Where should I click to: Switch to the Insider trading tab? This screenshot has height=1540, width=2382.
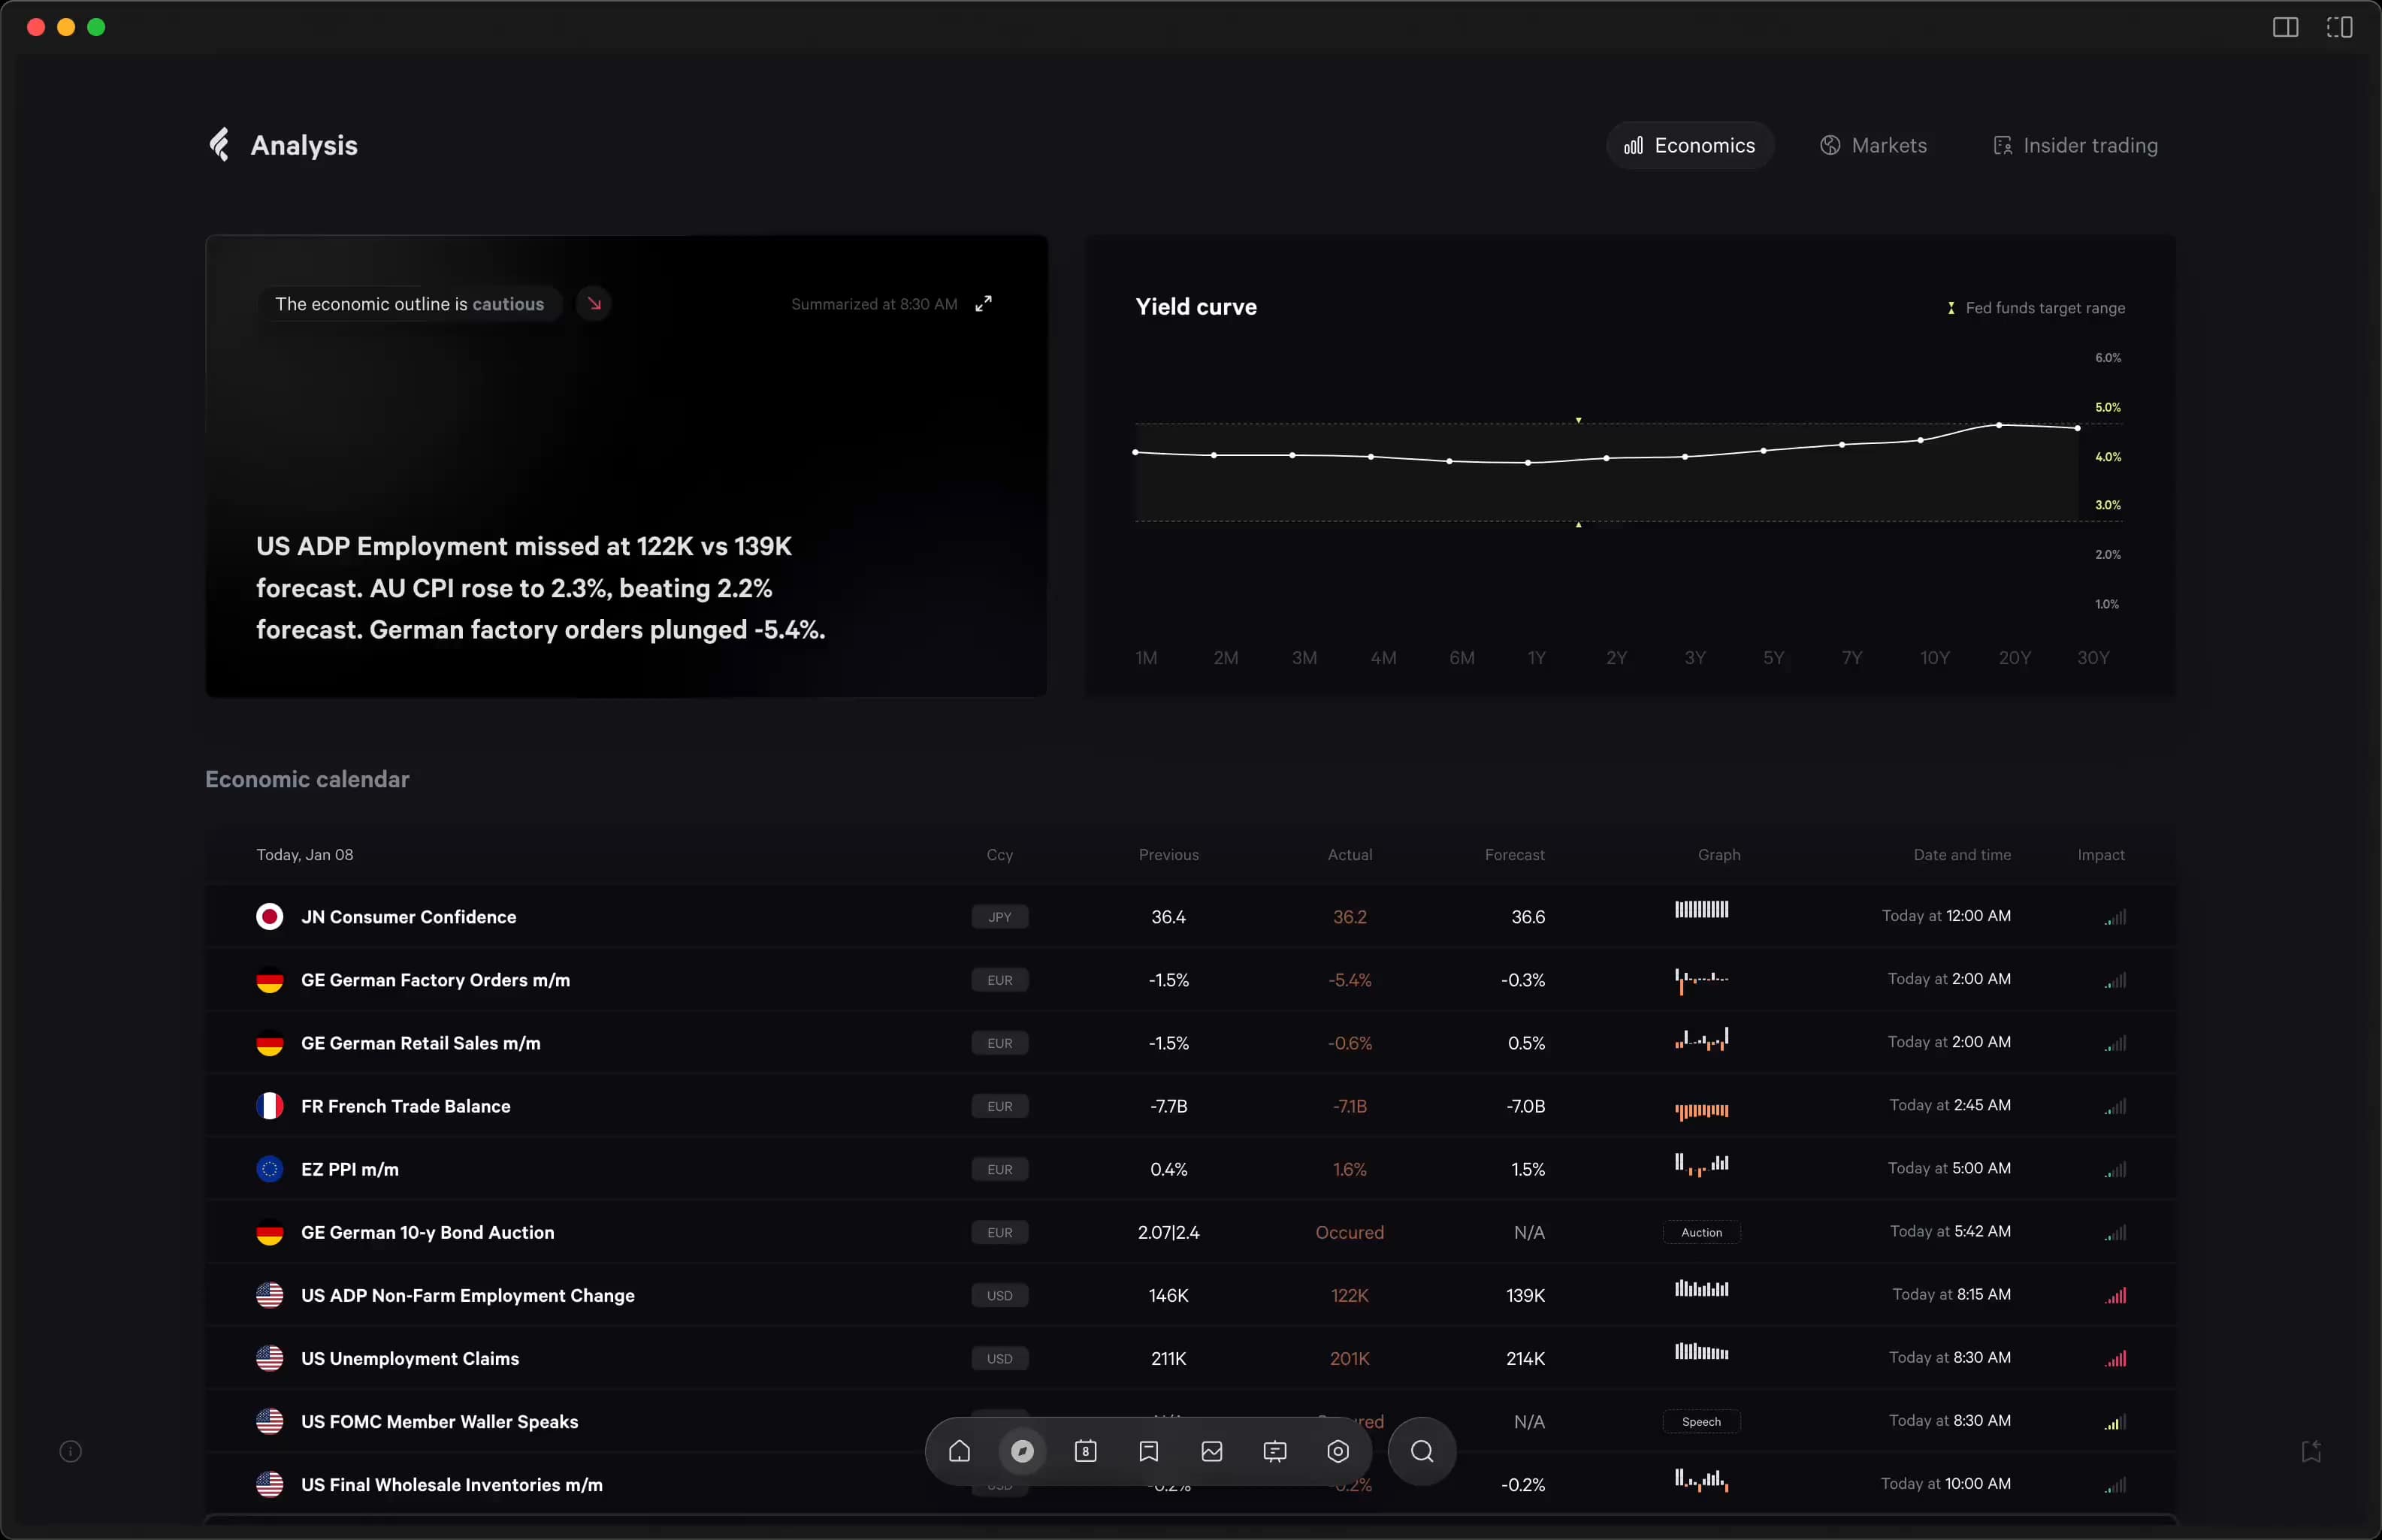coord(2075,146)
